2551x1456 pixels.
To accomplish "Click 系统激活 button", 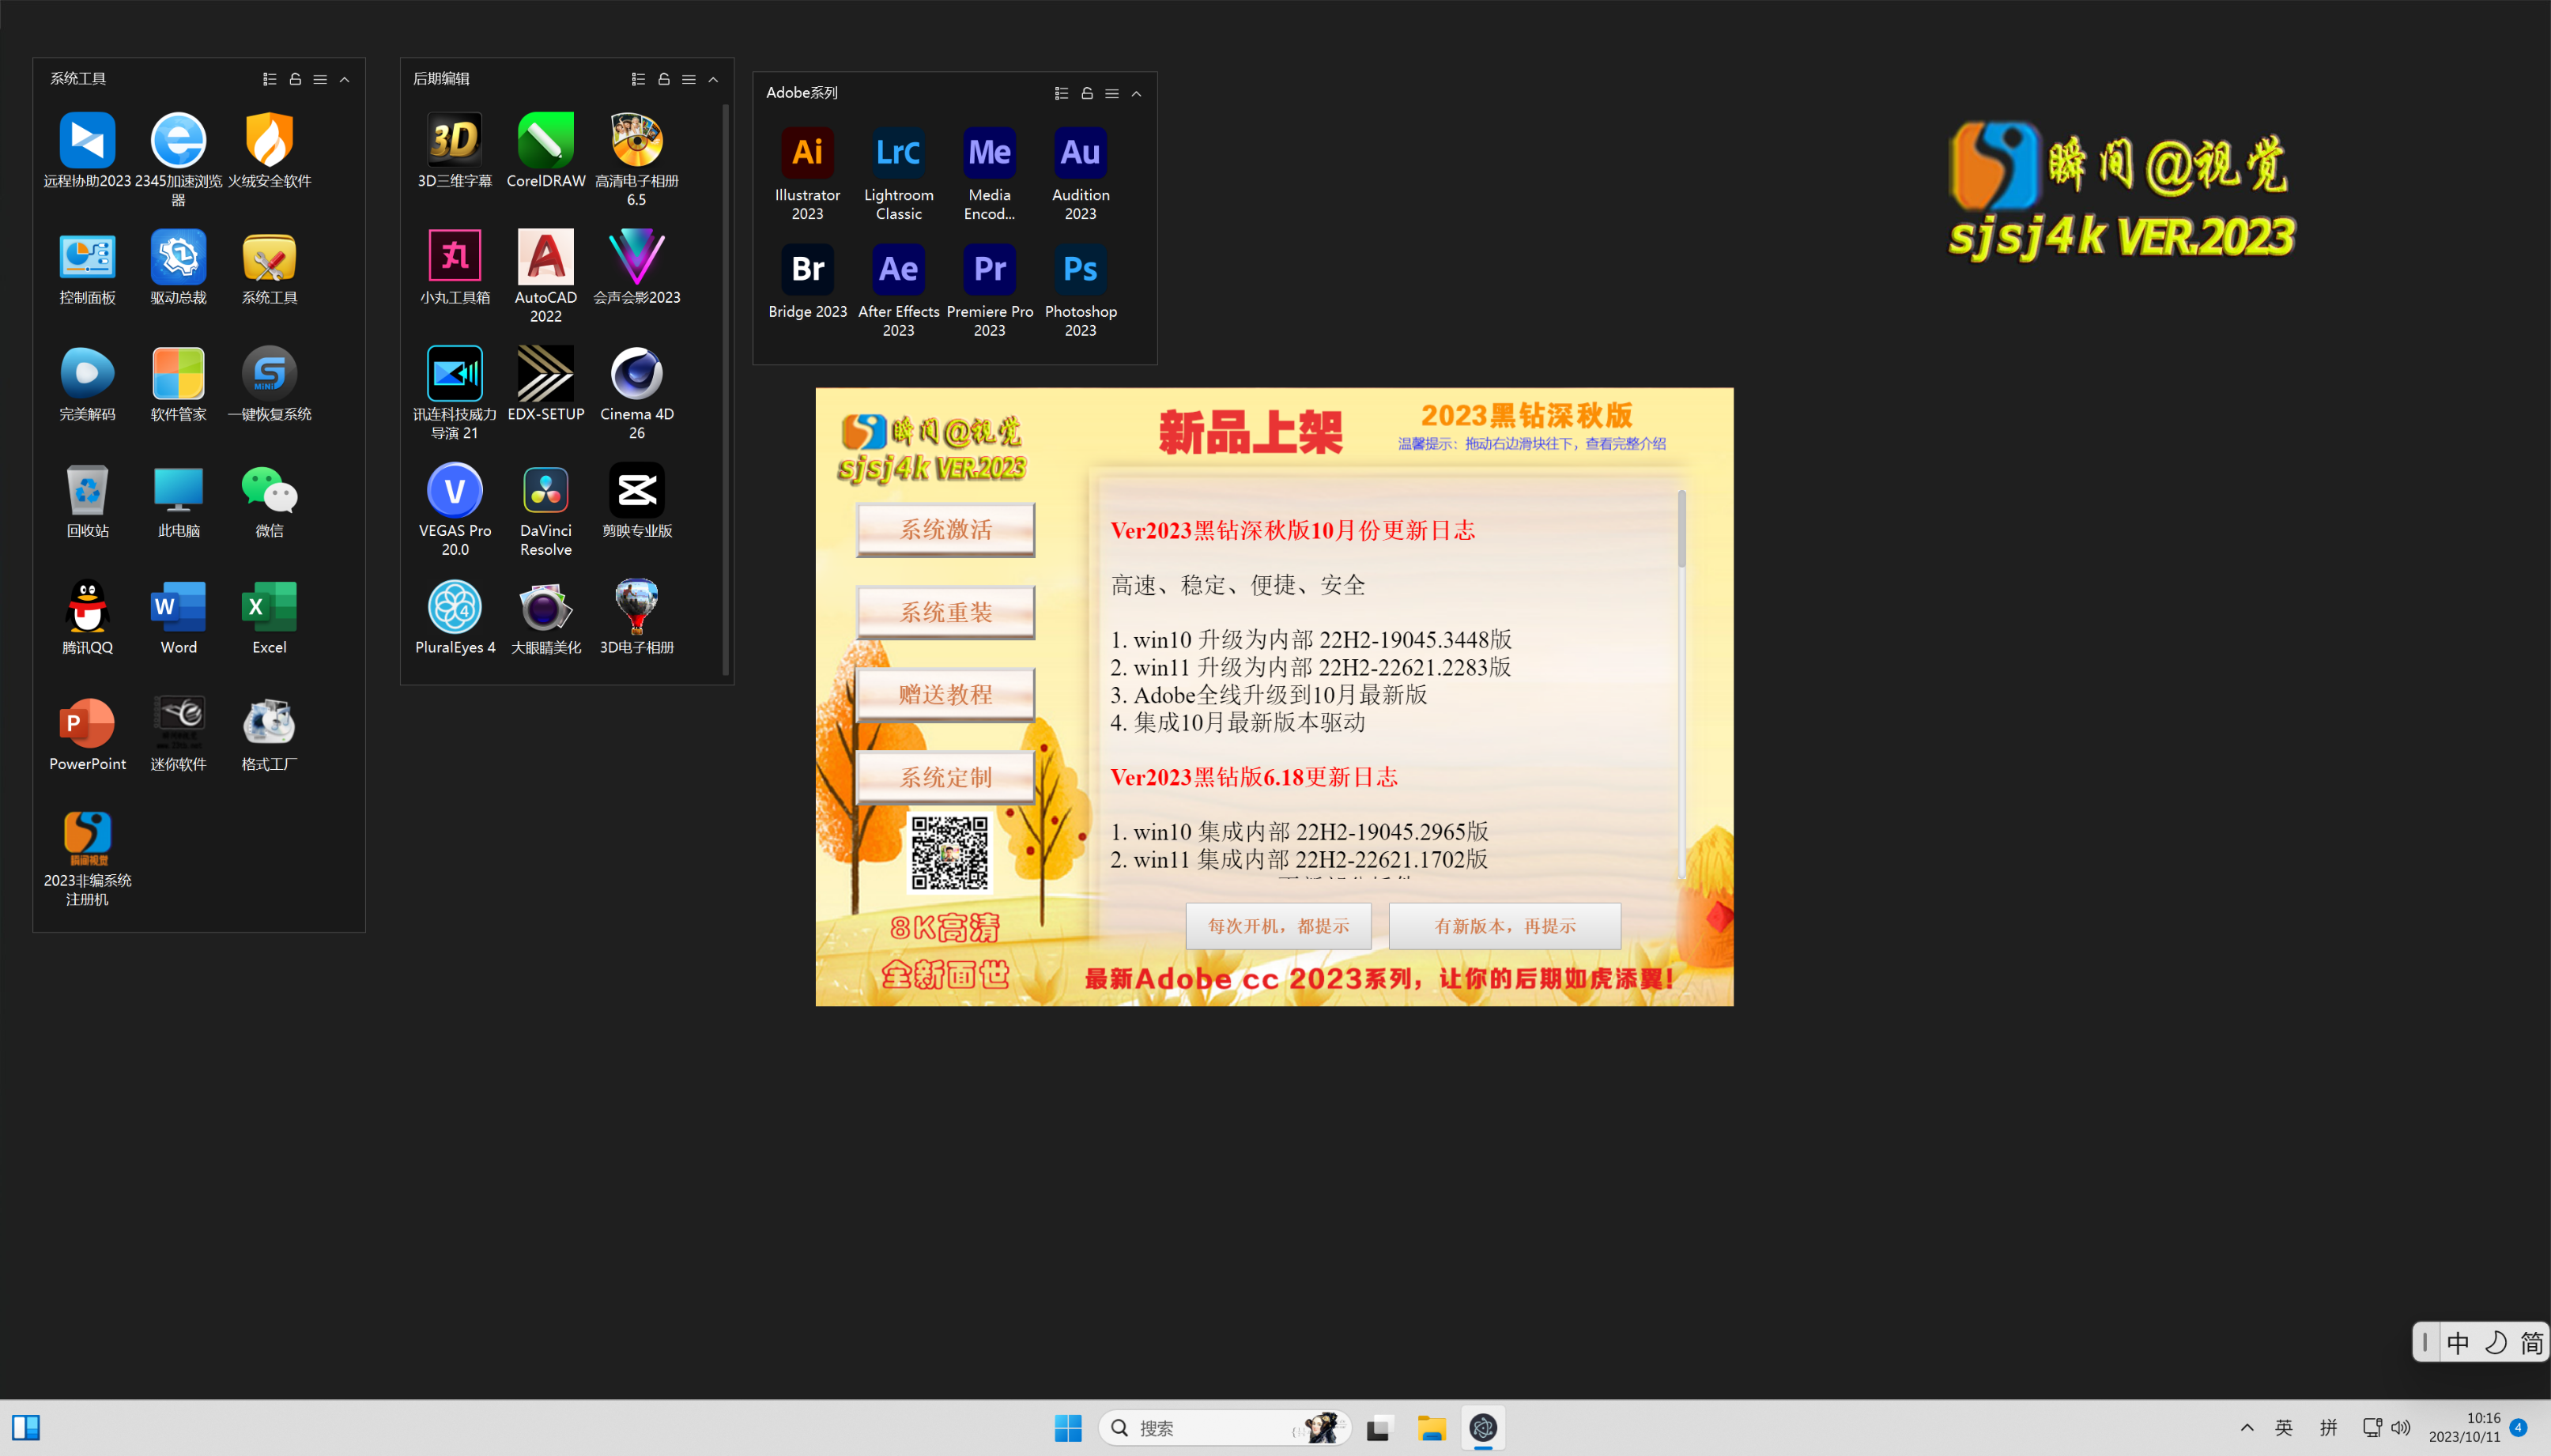I will tap(945, 529).
